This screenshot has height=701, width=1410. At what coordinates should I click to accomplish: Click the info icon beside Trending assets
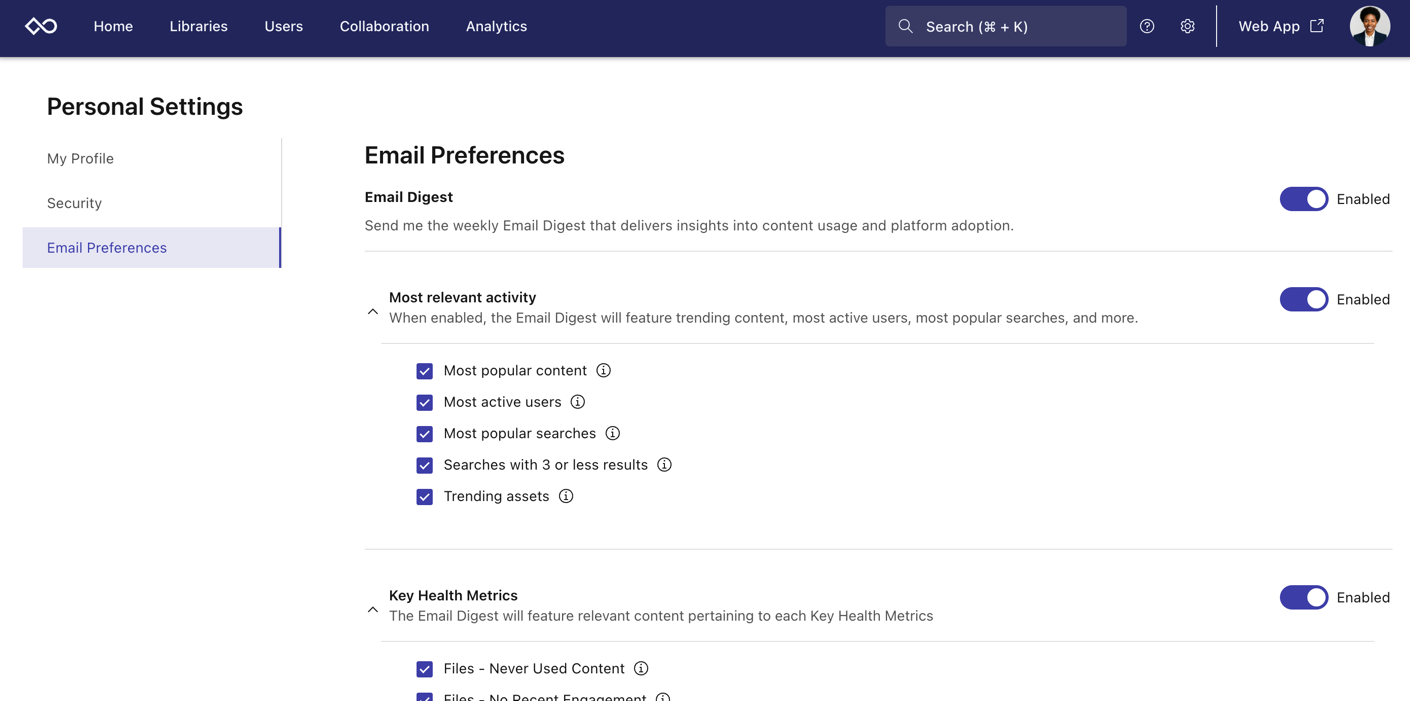[x=566, y=496]
